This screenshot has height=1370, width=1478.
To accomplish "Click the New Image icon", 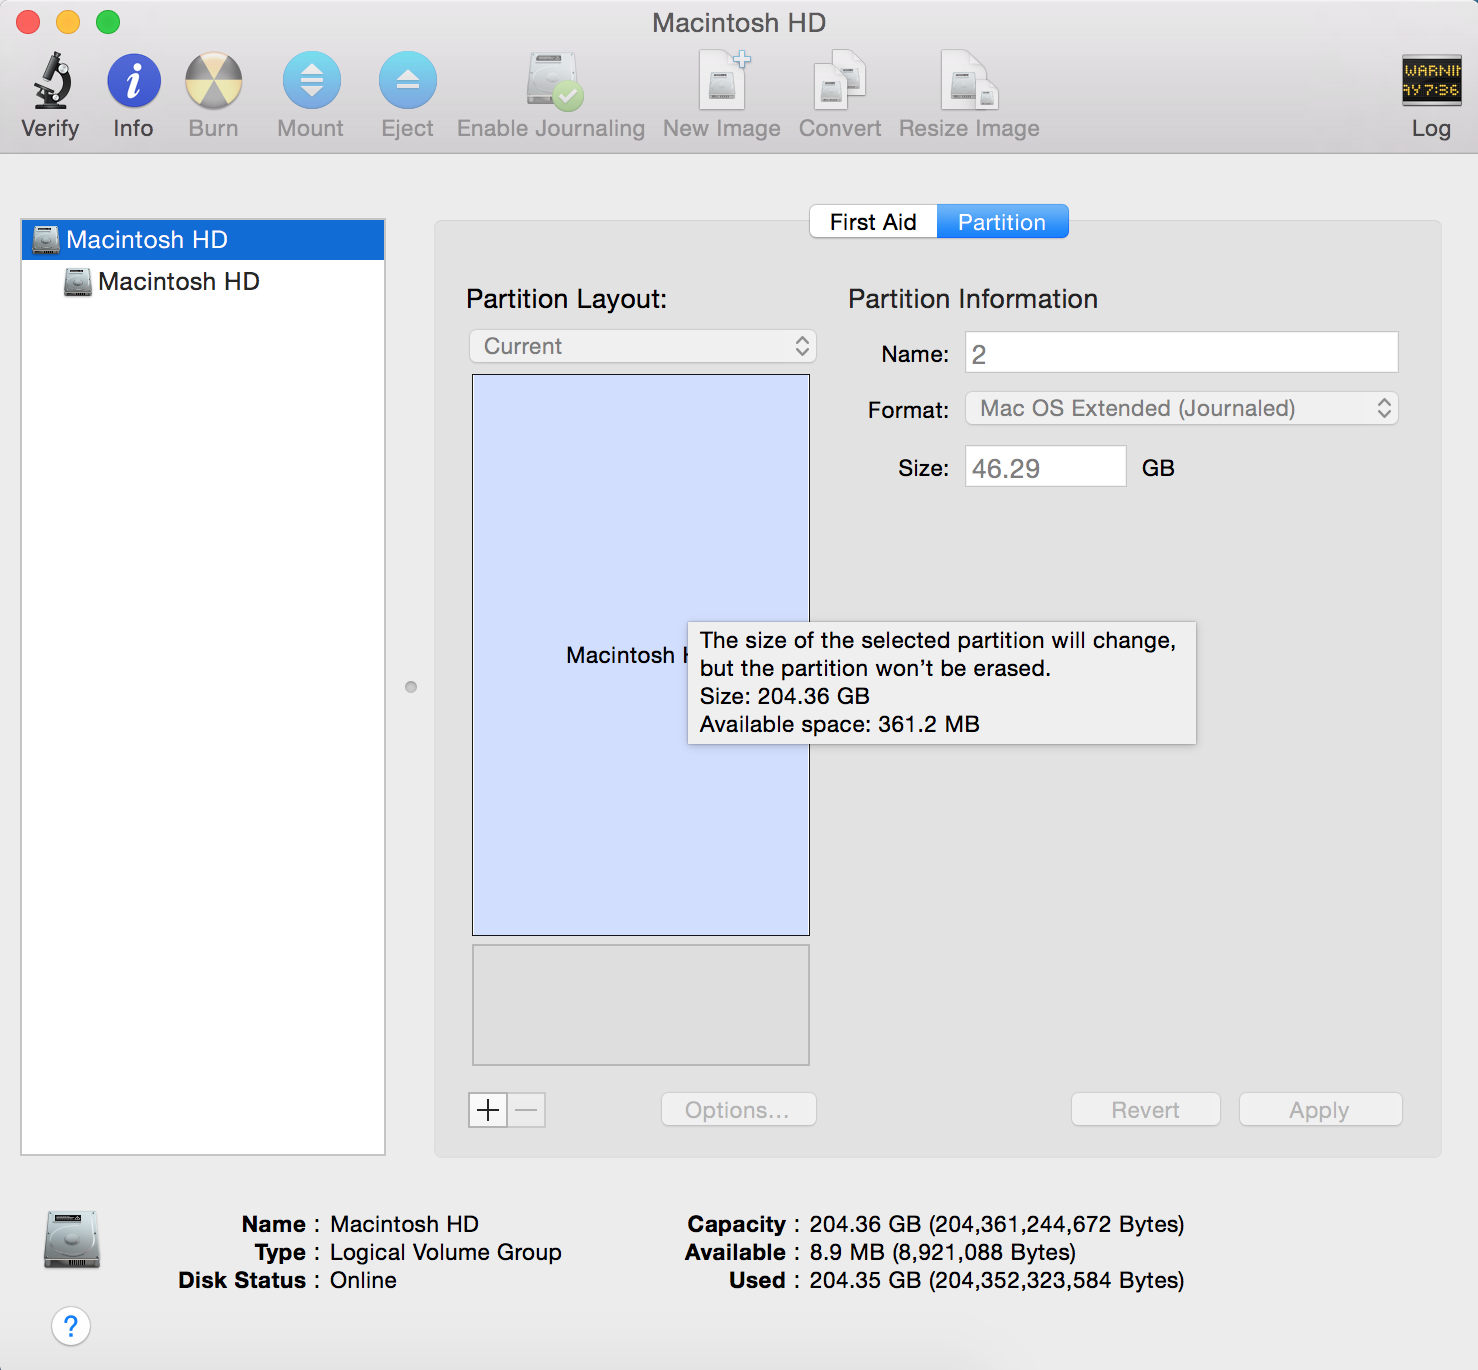I will (x=723, y=81).
